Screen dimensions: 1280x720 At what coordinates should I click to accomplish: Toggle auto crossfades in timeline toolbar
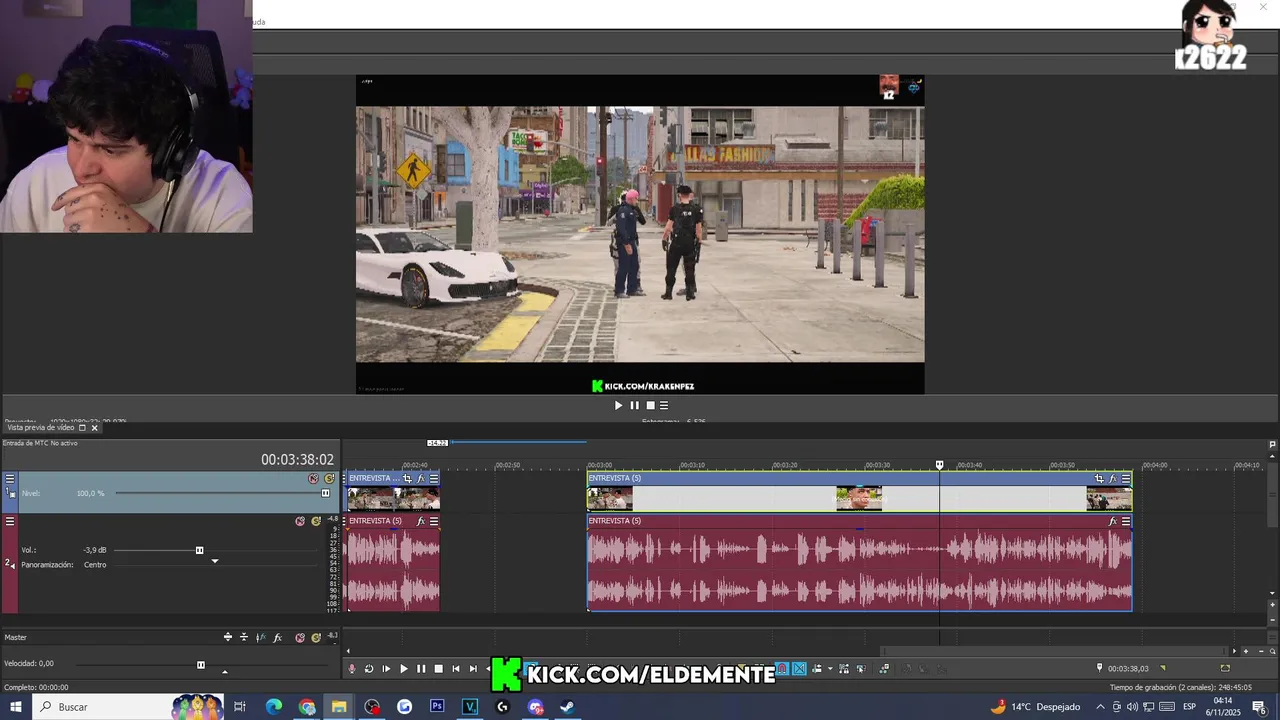click(x=799, y=669)
